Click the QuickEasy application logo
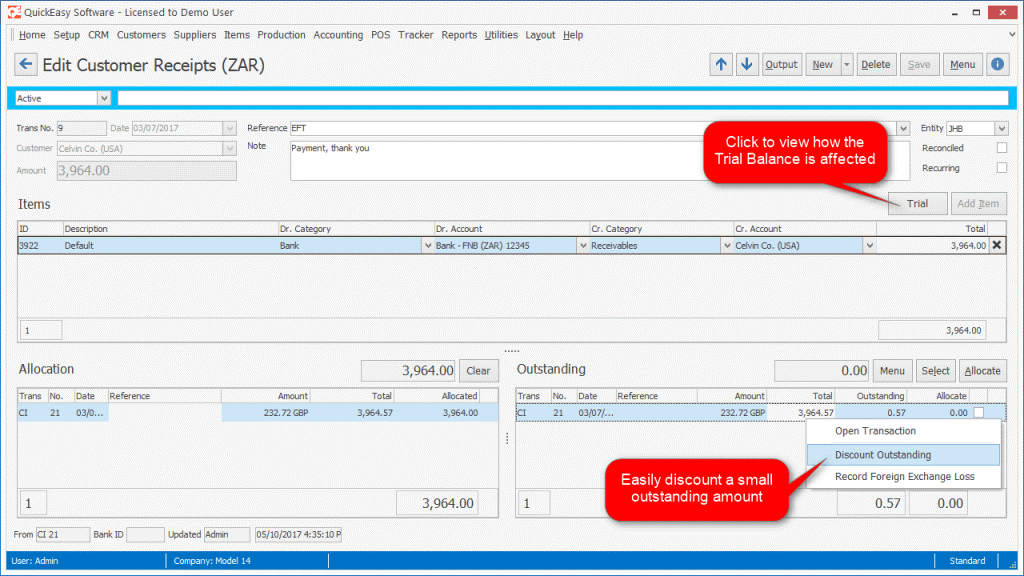This screenshot has width=1024, height=576. (x=13, y=12)
